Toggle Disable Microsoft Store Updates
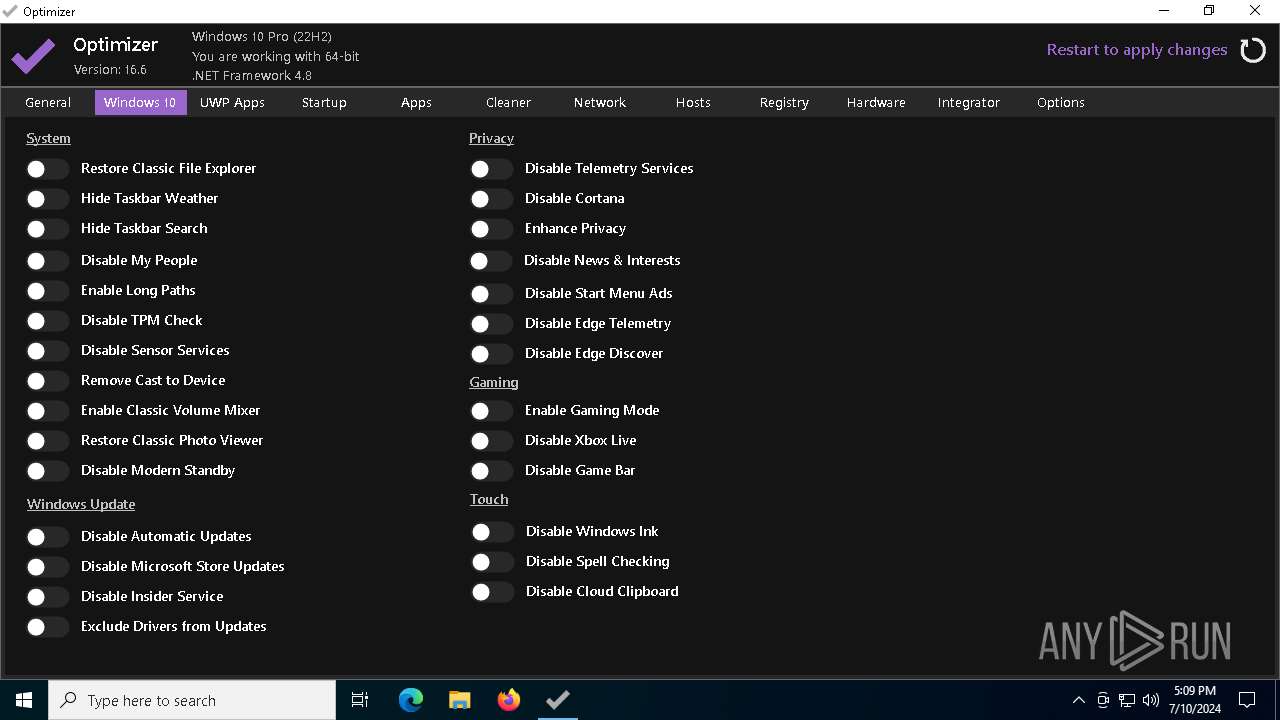Screen dimensions: 1280x720 click(x=47, y=567)
